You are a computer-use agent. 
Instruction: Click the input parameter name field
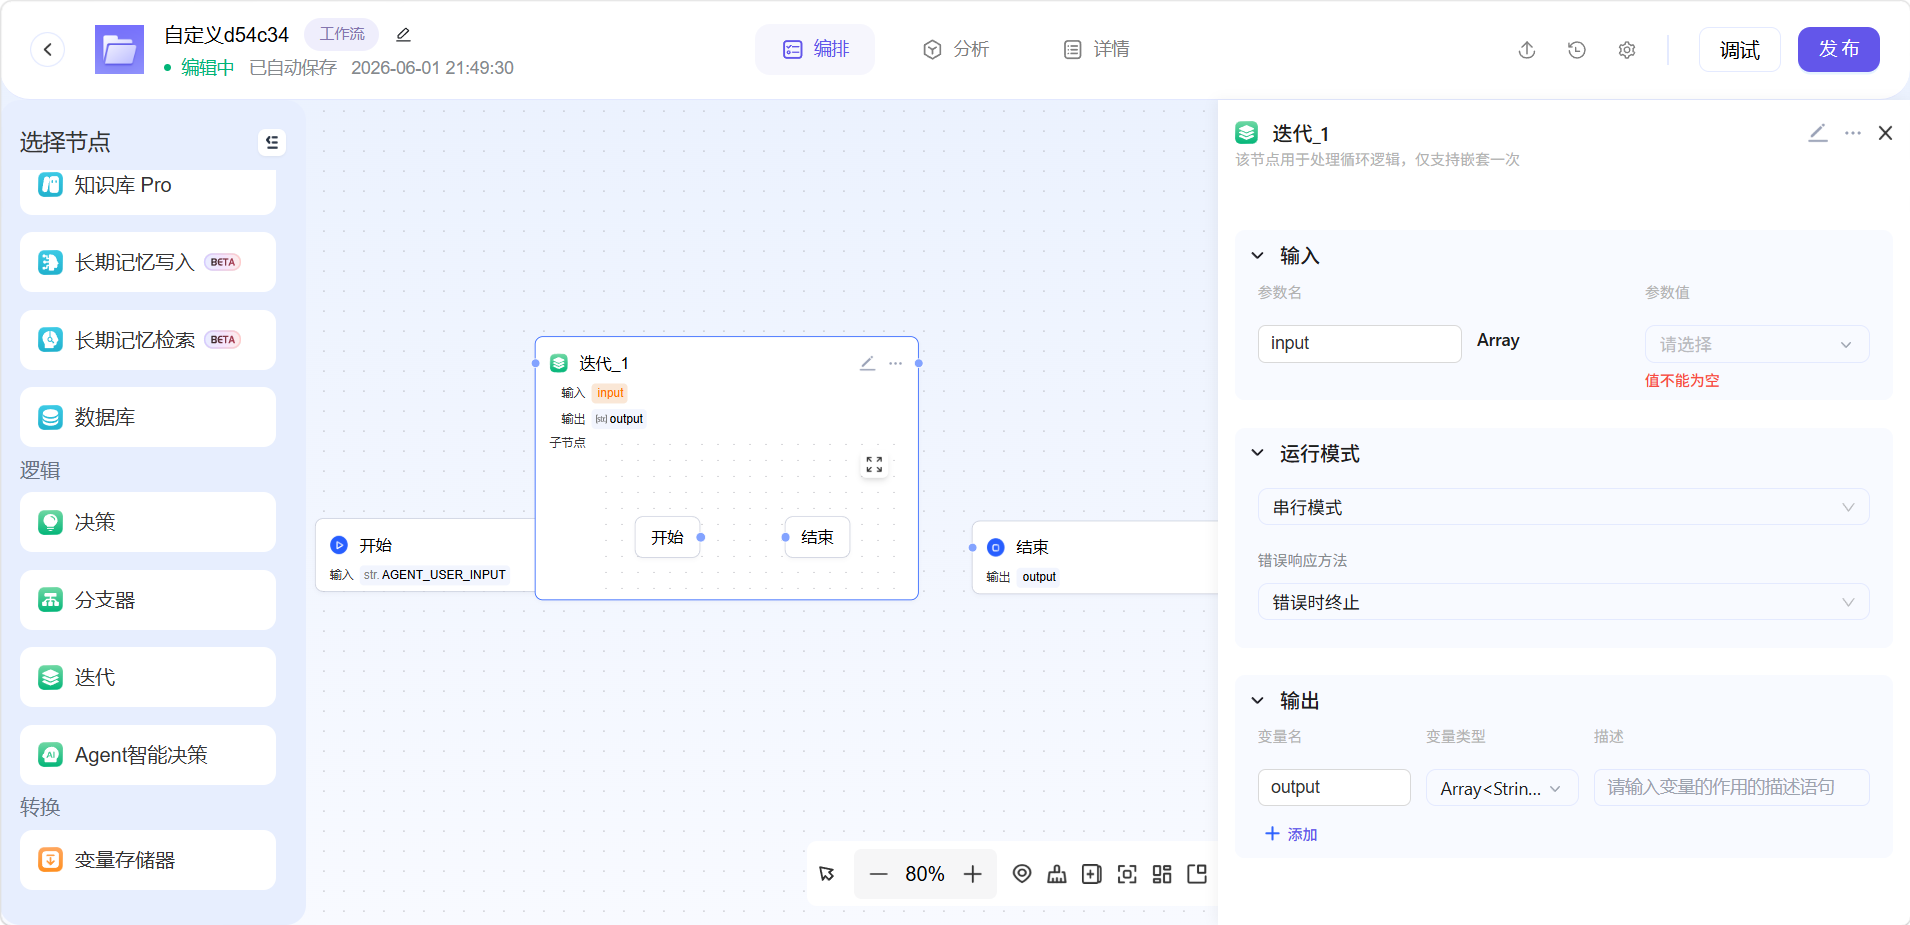coord(1360,343)
